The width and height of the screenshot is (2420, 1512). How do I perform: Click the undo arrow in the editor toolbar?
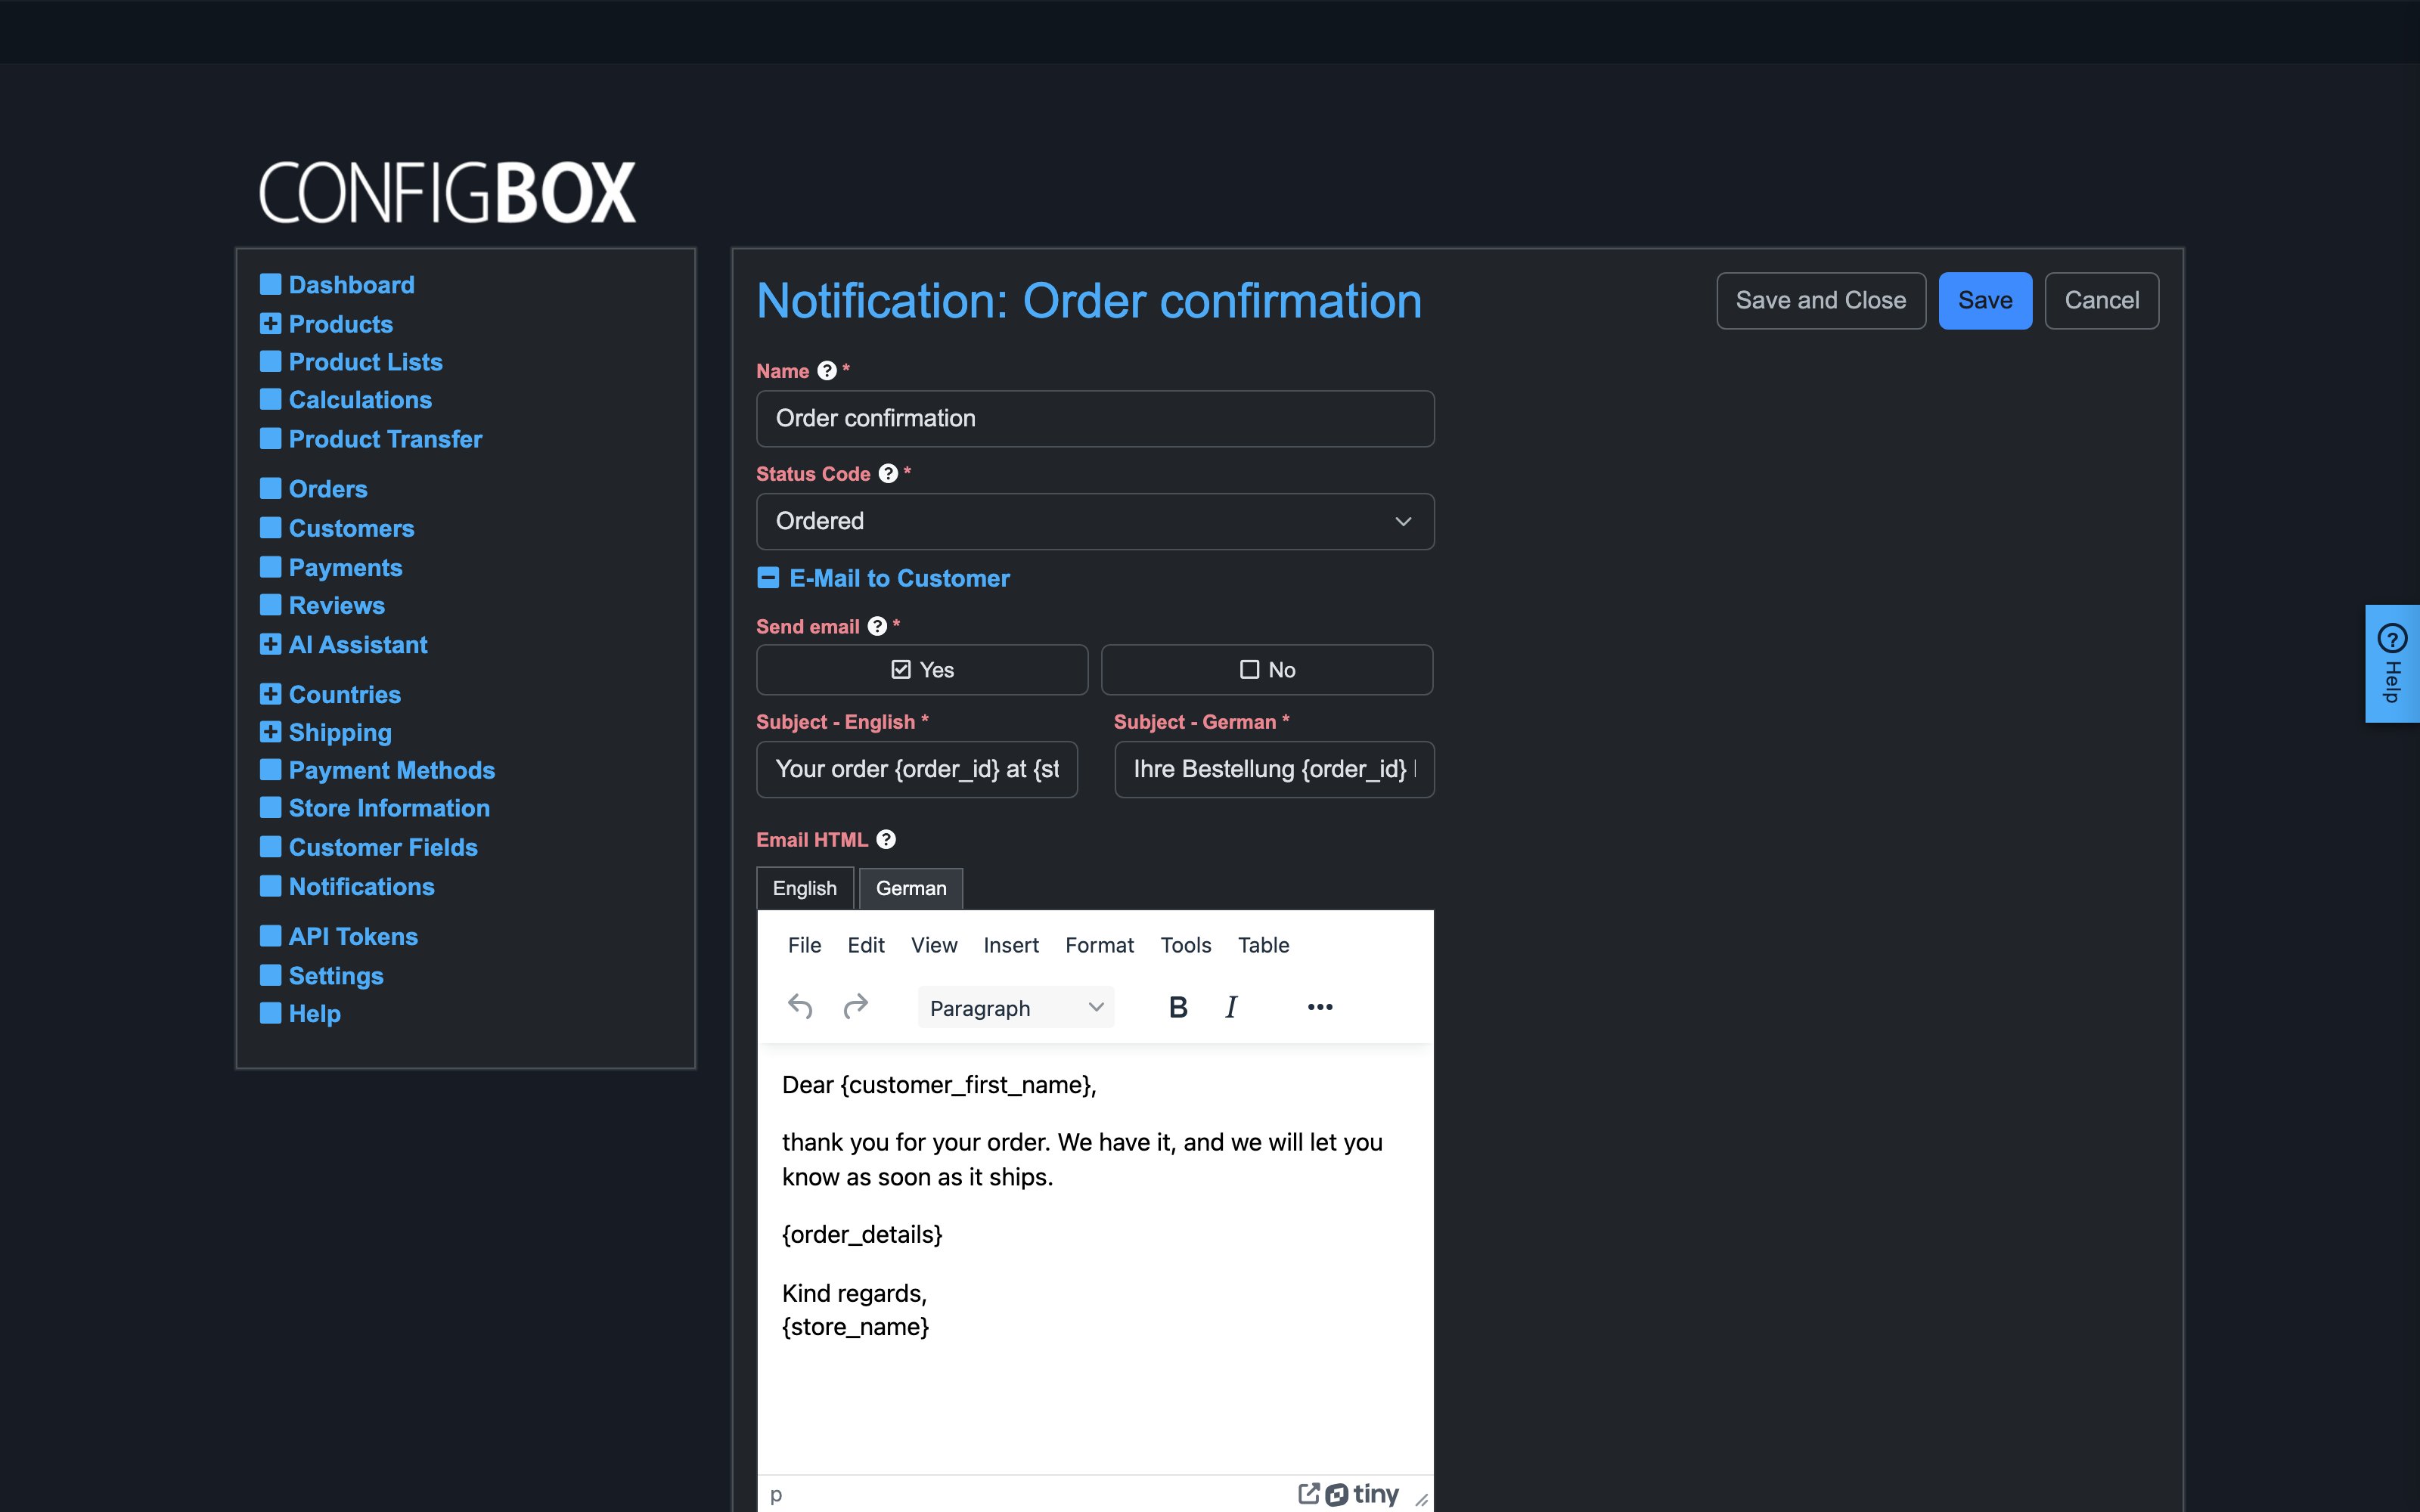click(800, 1007)
